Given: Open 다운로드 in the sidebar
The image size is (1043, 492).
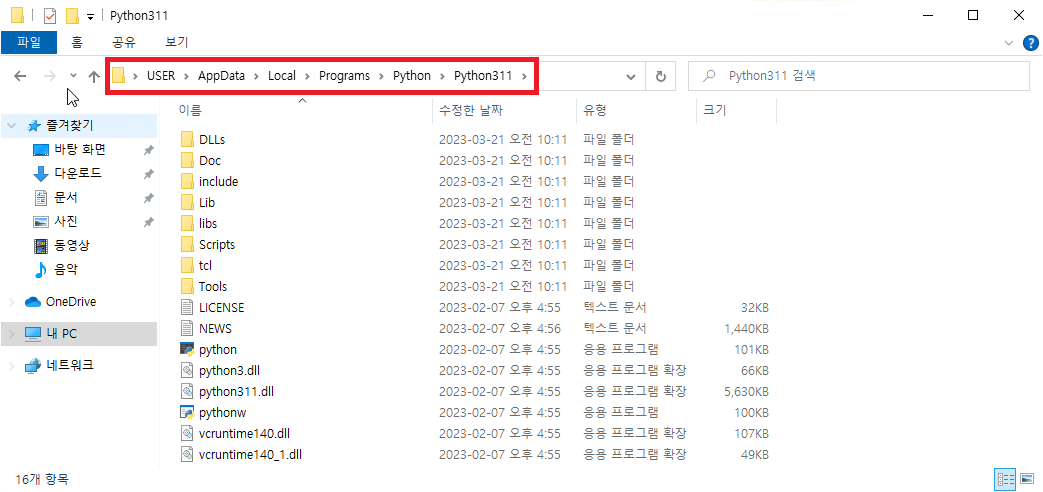Looking at the screenshot, I should point(78,174).
